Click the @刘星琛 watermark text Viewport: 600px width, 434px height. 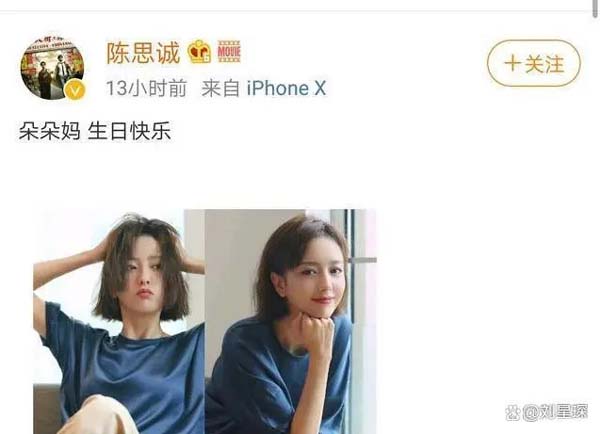point(555,413)
